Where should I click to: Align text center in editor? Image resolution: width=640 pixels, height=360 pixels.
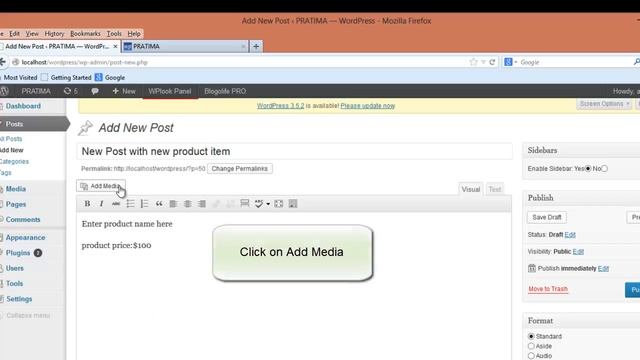tap(187, 204)
